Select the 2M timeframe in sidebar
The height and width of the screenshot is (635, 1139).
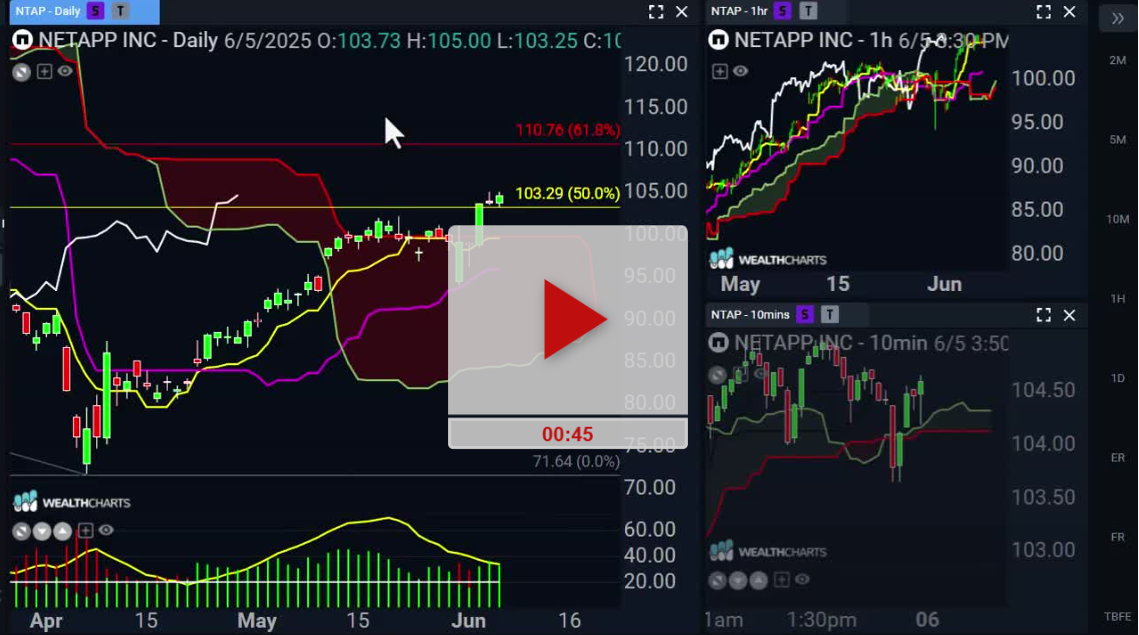(1117, 60)
